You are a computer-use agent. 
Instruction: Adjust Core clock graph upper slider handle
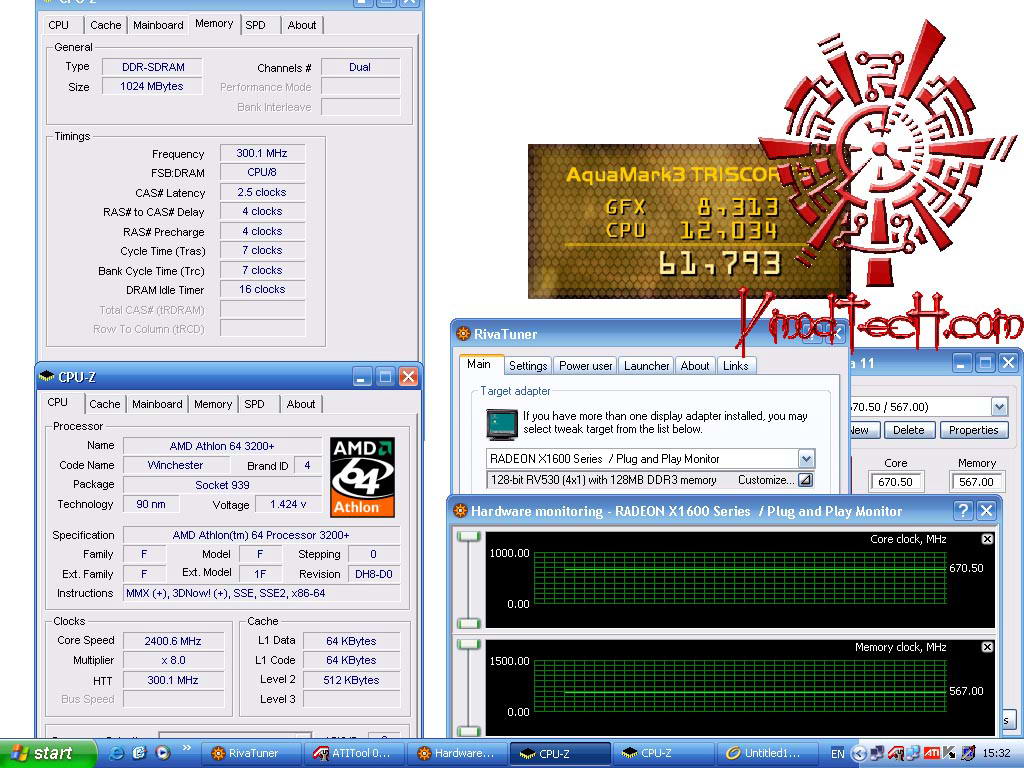(469, 536)
